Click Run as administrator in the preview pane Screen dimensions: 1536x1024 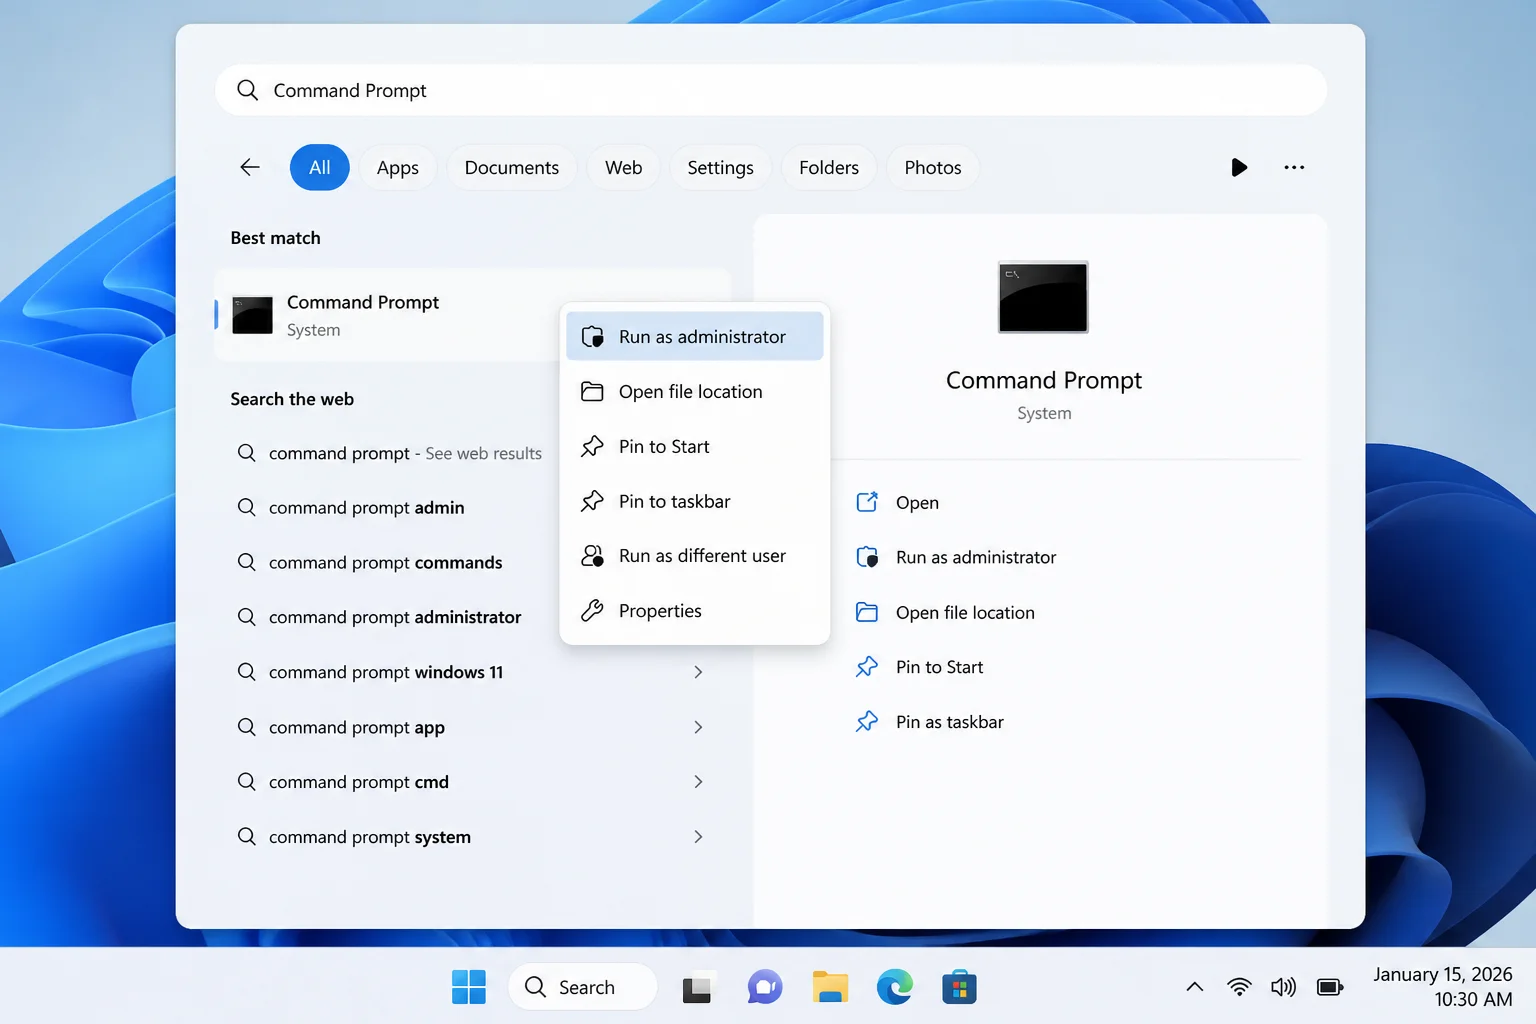[976, 557]
